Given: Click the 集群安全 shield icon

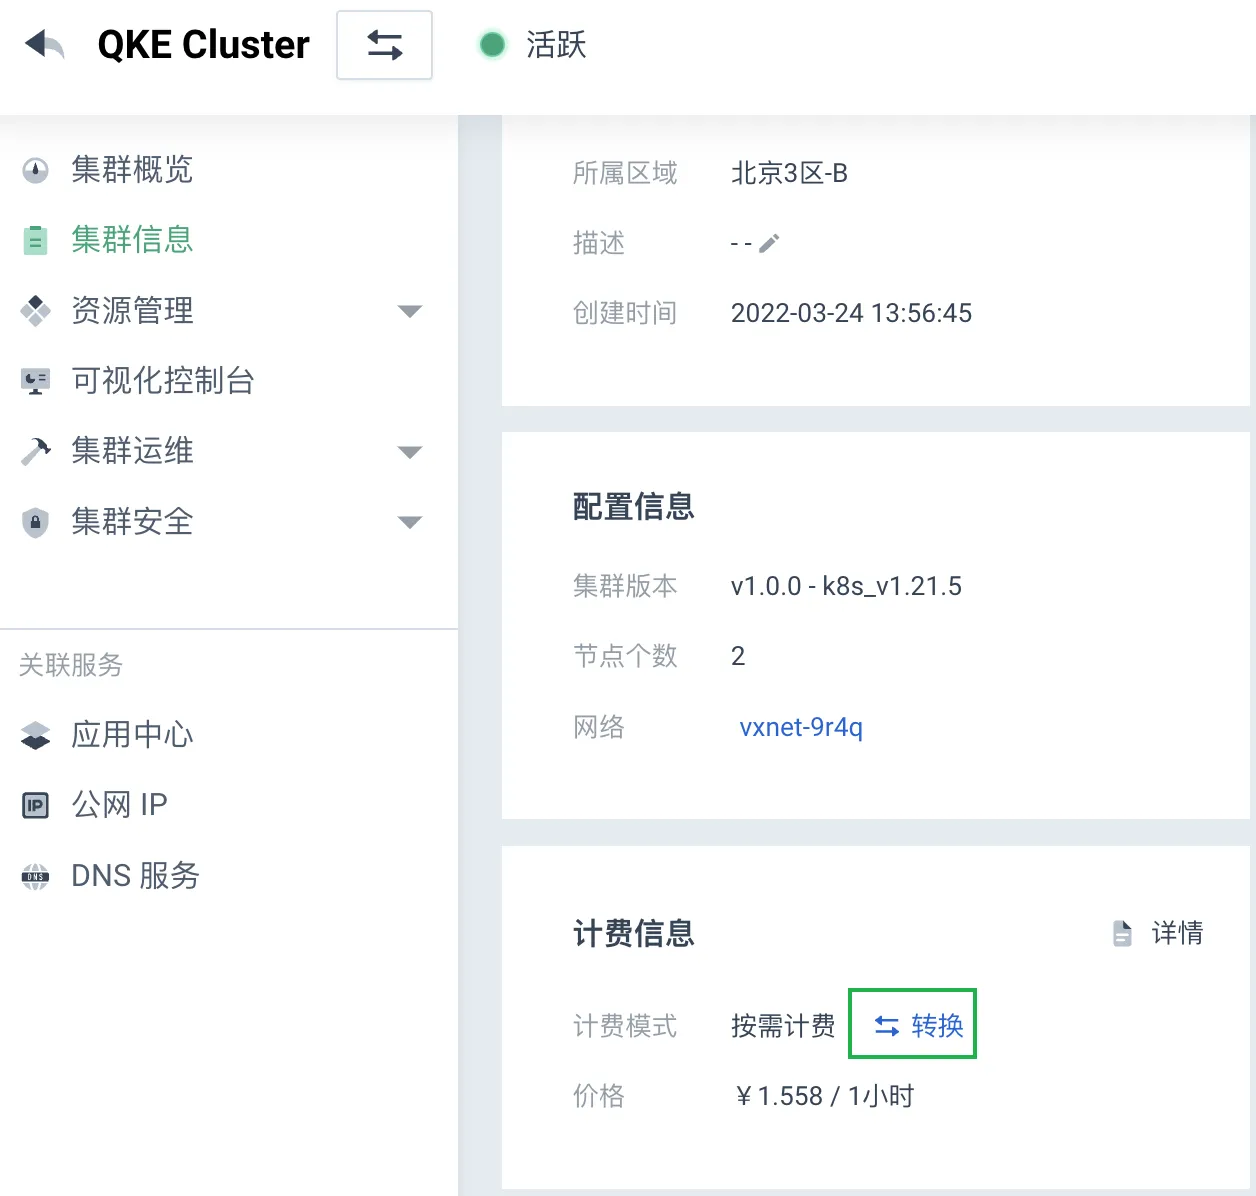Looking at the screenshot, I should tap(35, 522).
